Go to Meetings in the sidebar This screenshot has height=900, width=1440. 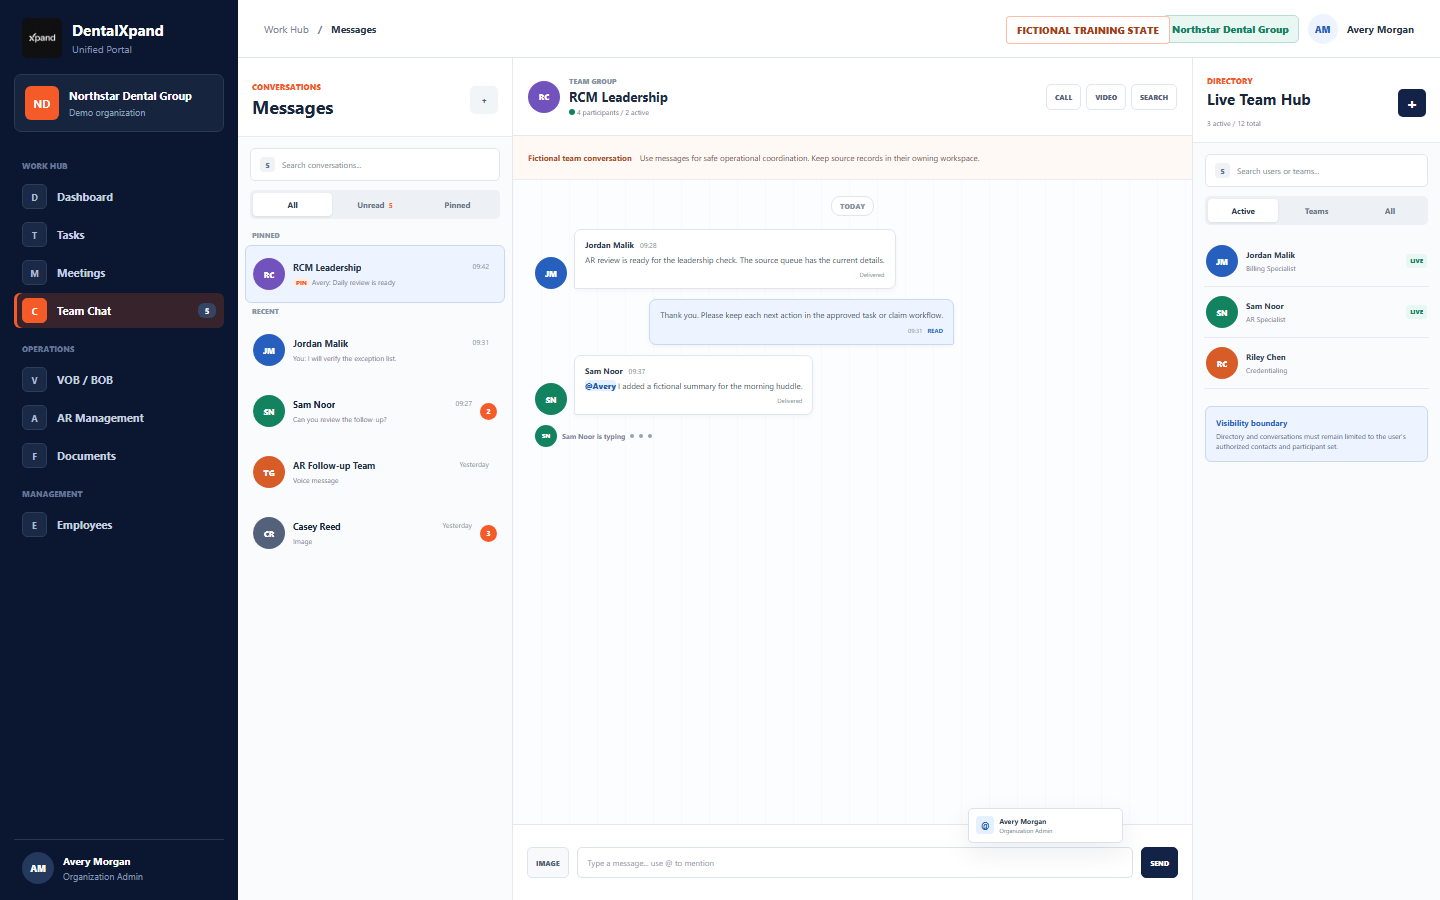(119, 273)
